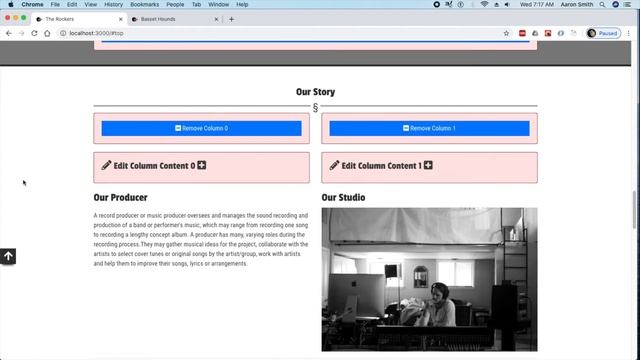Close The Rockers tab
Image resolution: width=640 pixels, height=360 pixels.
[x=120, y=19]
